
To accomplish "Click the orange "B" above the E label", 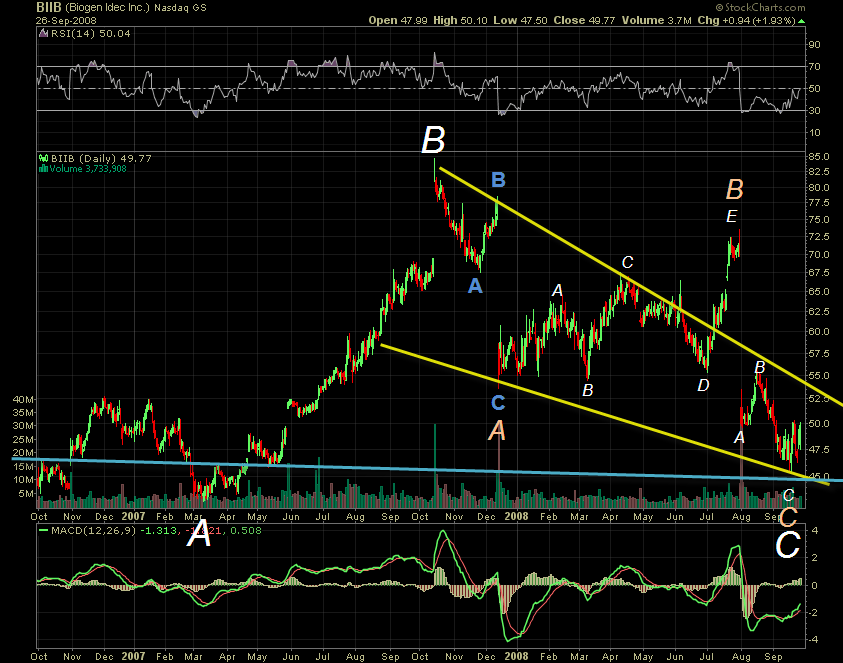I will (734, 190).
